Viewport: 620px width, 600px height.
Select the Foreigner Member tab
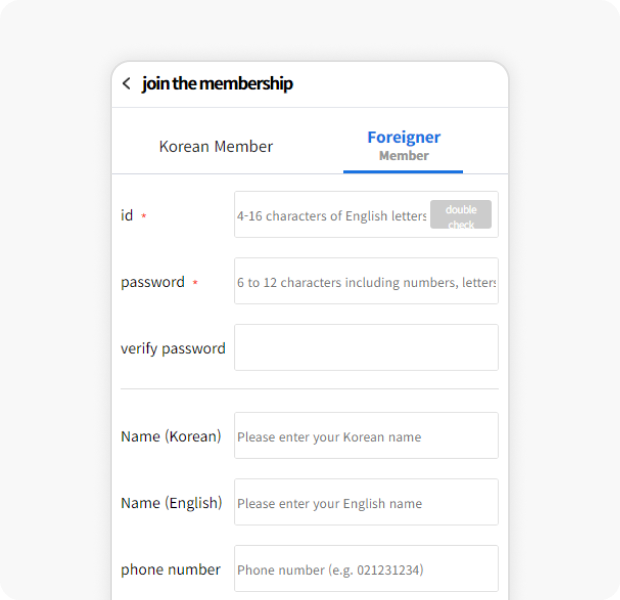click(x=403, y=145)
